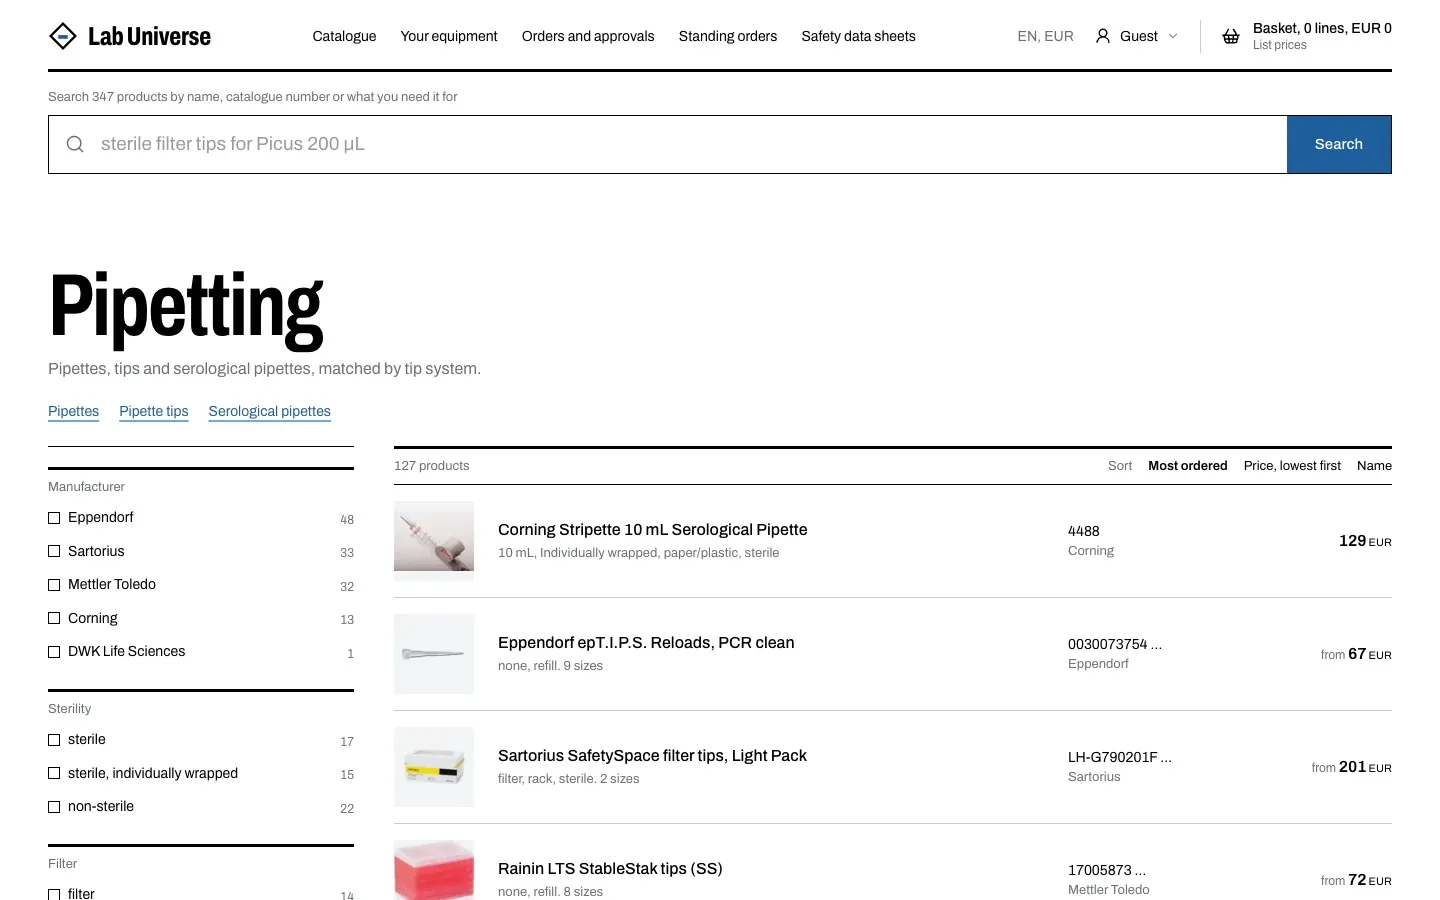Tick the Eppendorf manufacturer checkbox

click(54, 518)
